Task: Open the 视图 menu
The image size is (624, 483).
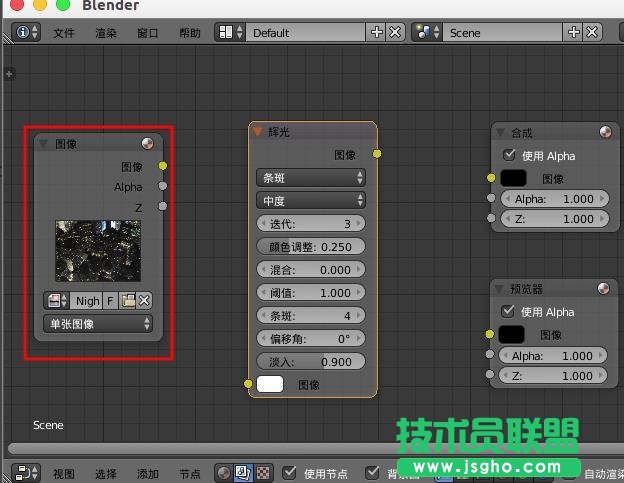Action: coord(64,474)
